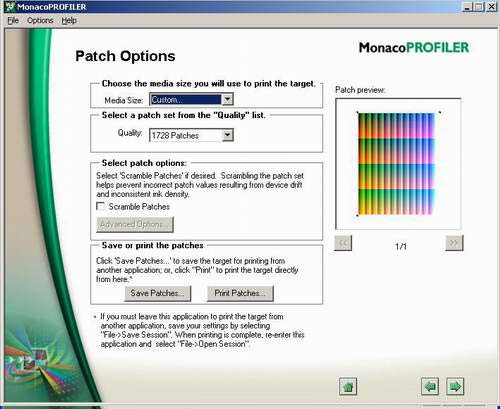Open the Options menu
This screenshot has height=409, width=500.
click(40, 21)
